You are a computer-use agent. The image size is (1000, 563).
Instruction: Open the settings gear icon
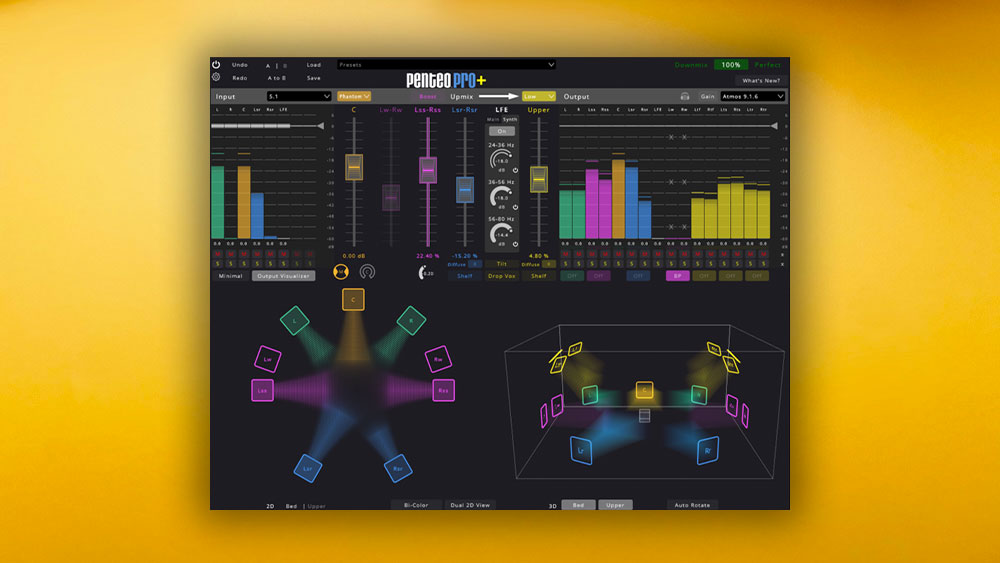216,77
